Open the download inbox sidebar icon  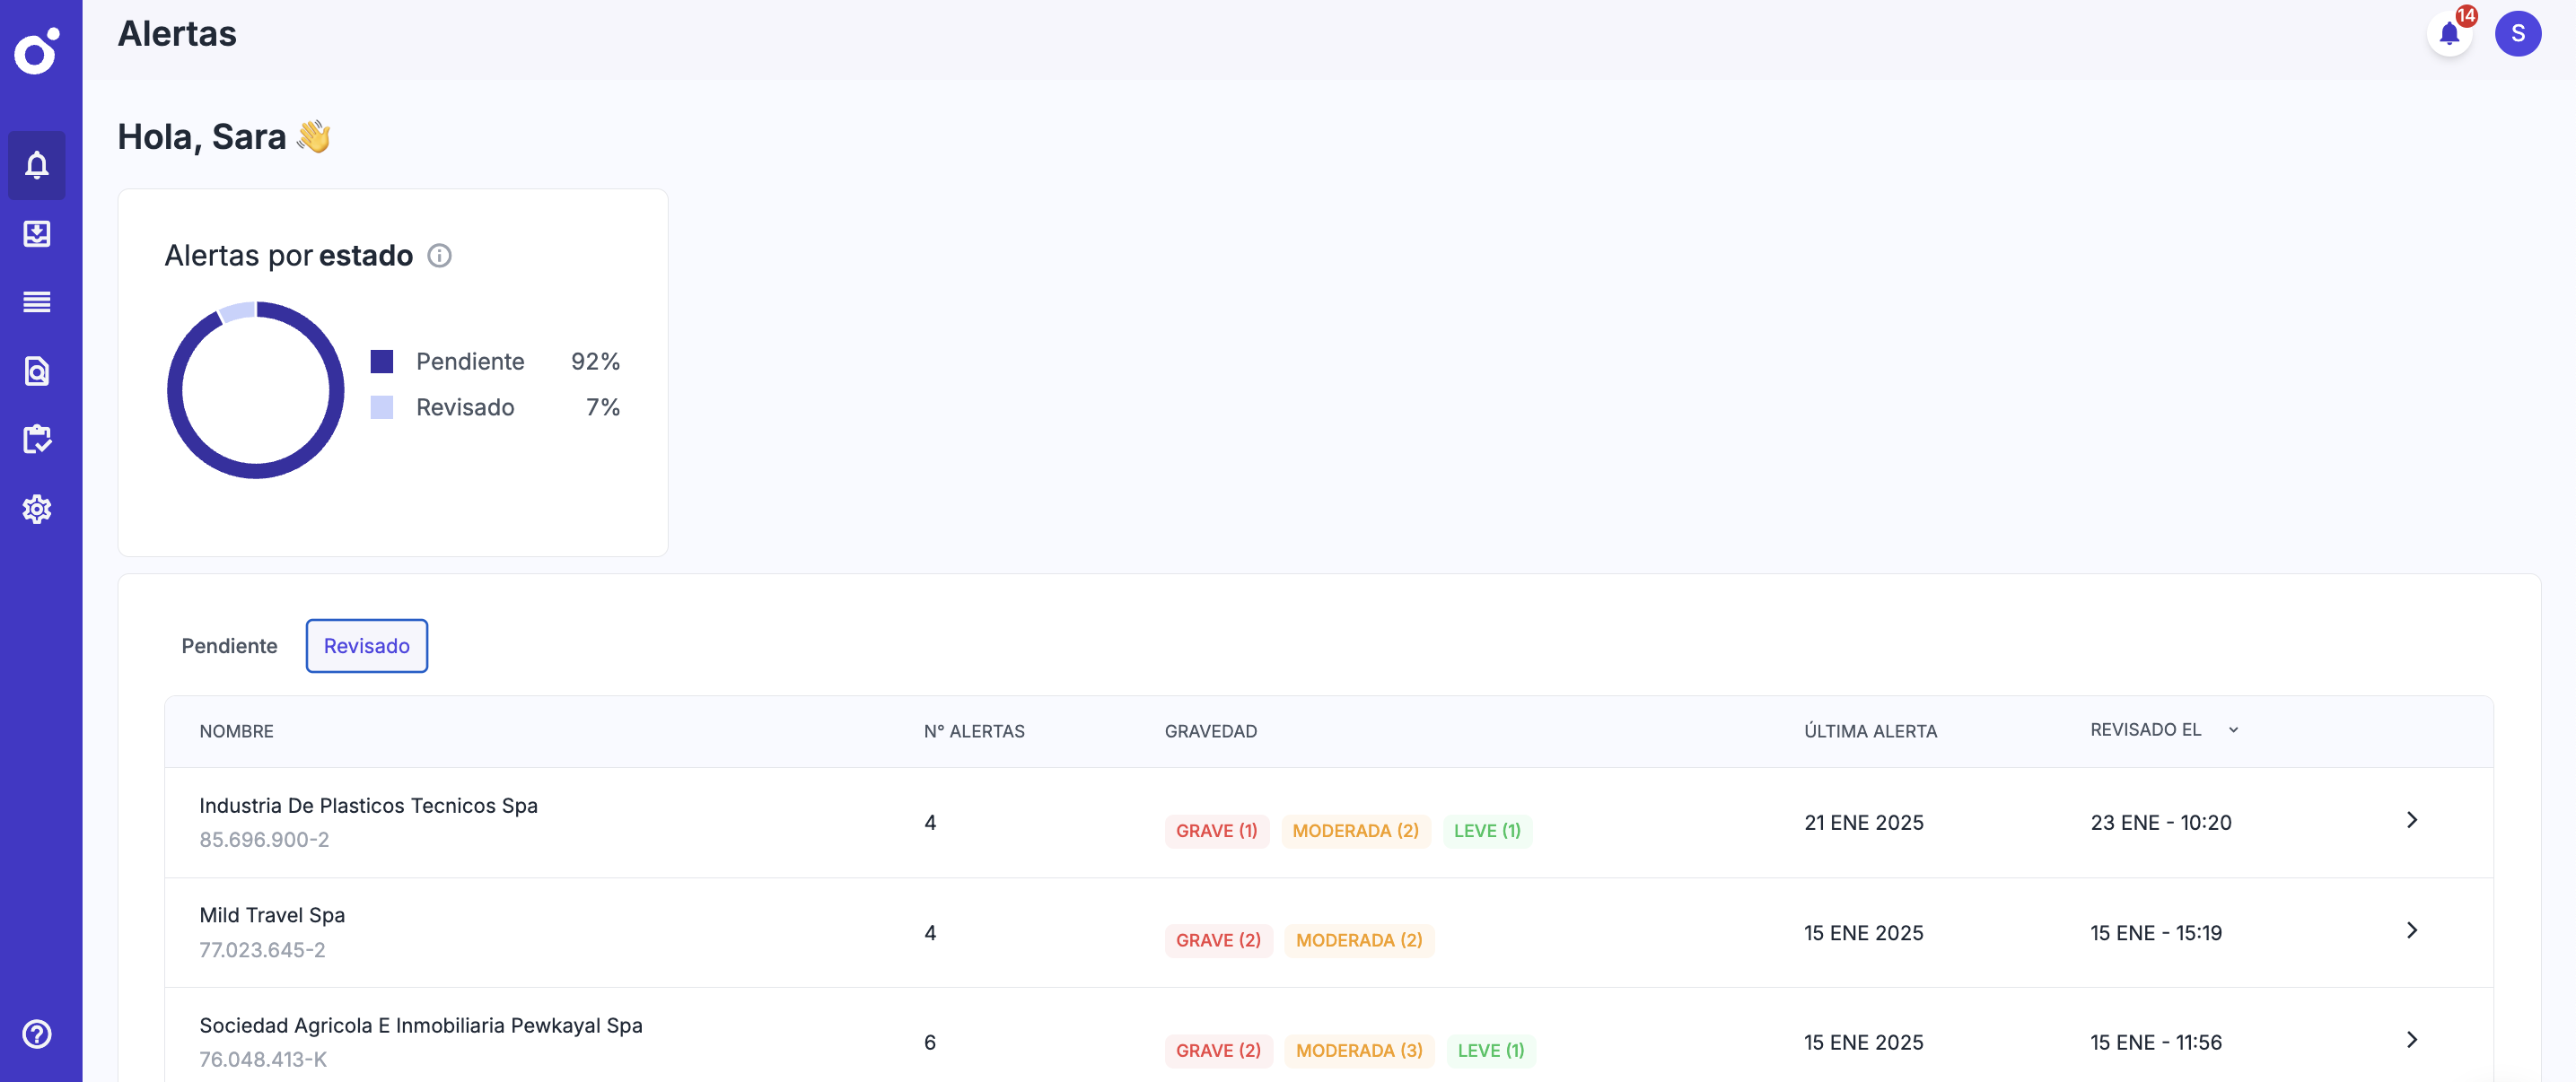37,234
